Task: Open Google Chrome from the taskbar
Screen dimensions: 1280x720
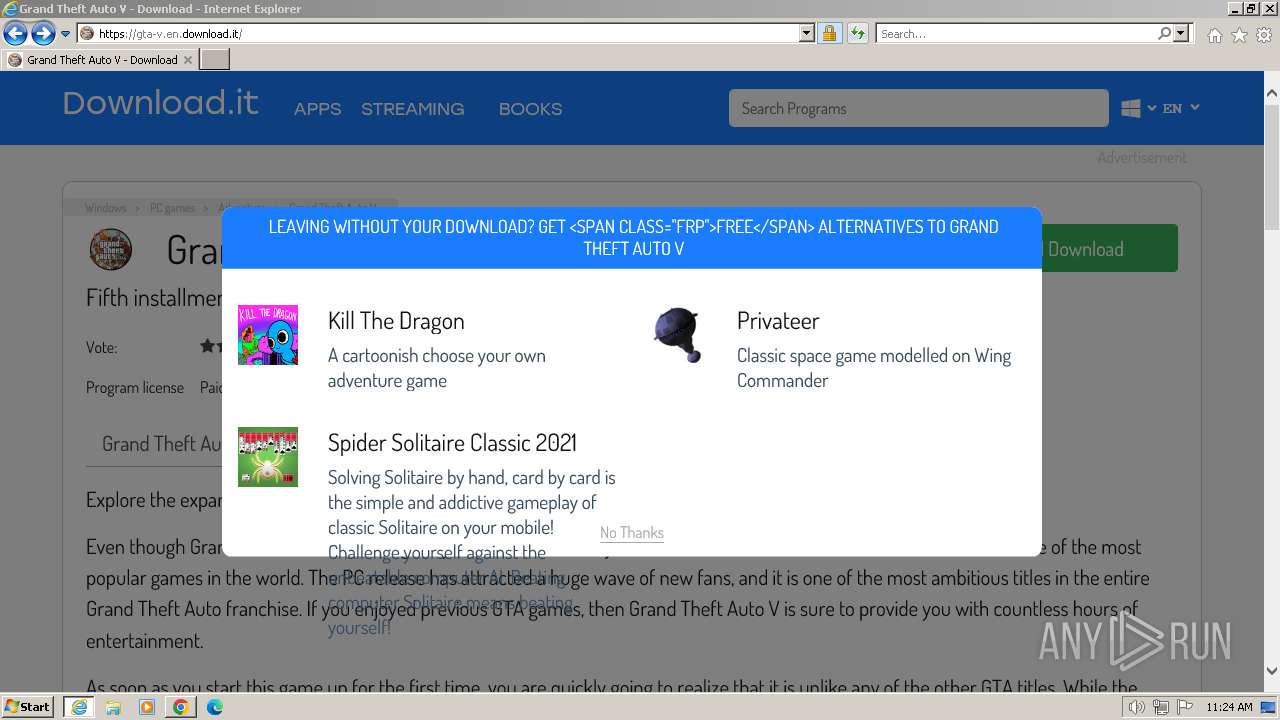Action: 181,707
